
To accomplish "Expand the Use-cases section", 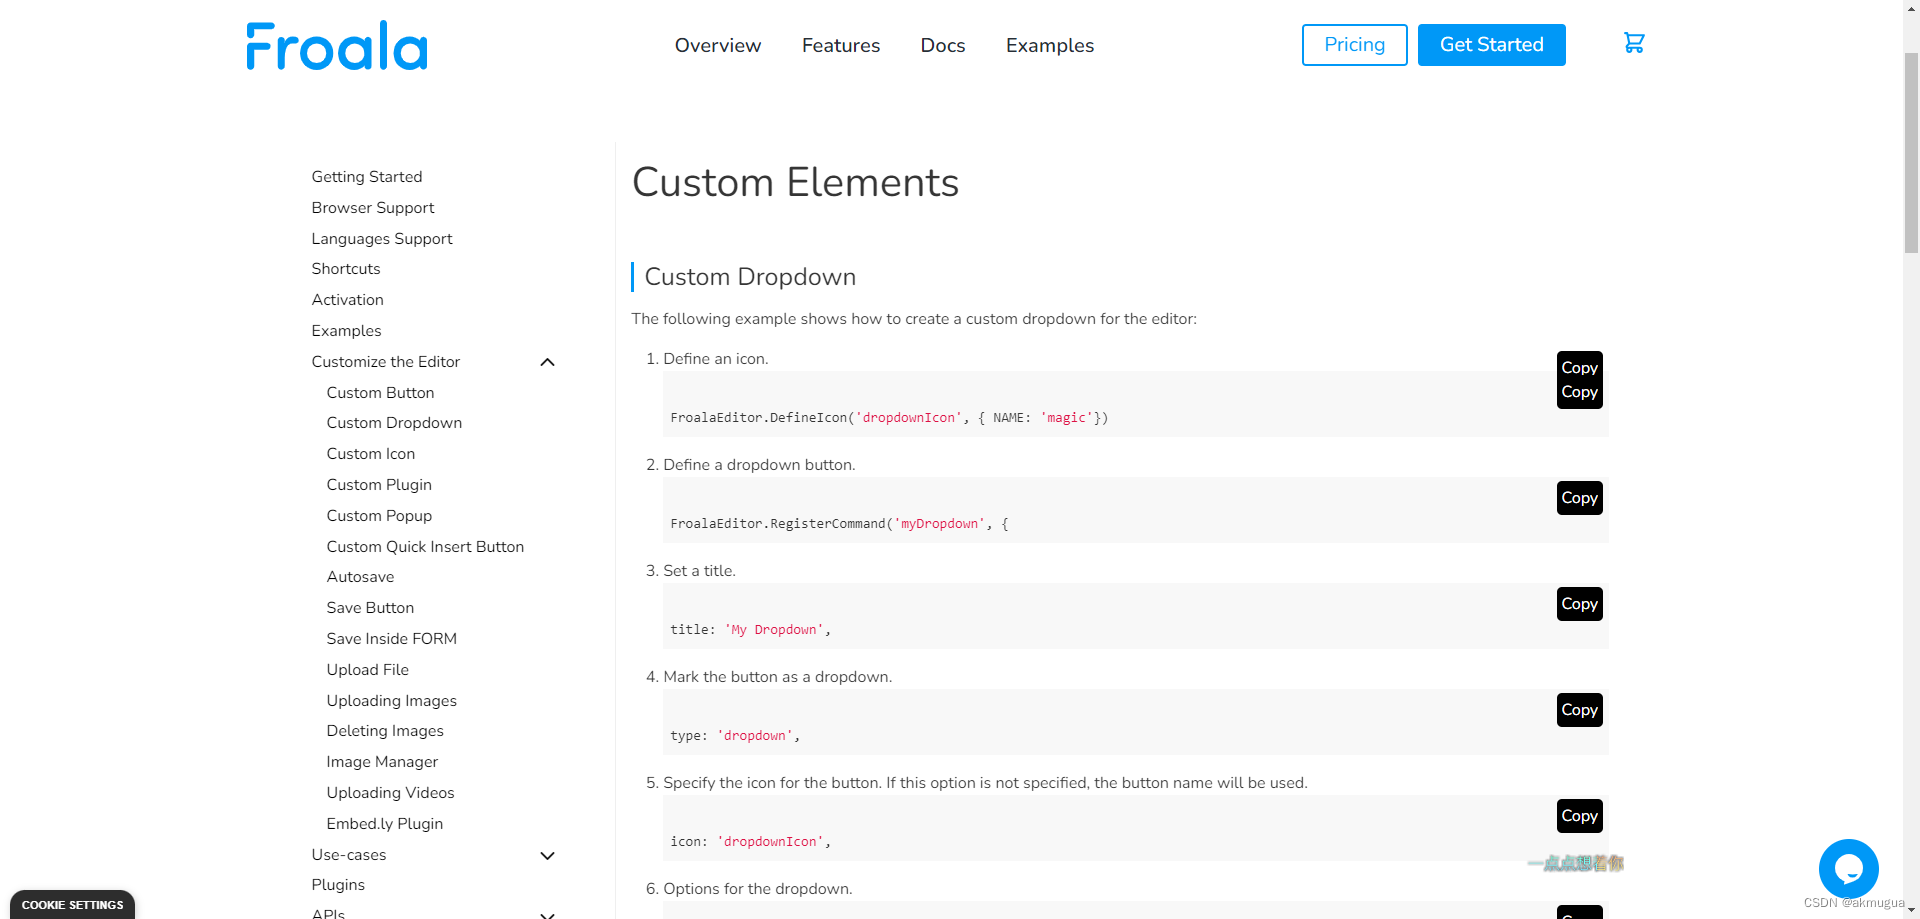I will click(x=547, y=856).
